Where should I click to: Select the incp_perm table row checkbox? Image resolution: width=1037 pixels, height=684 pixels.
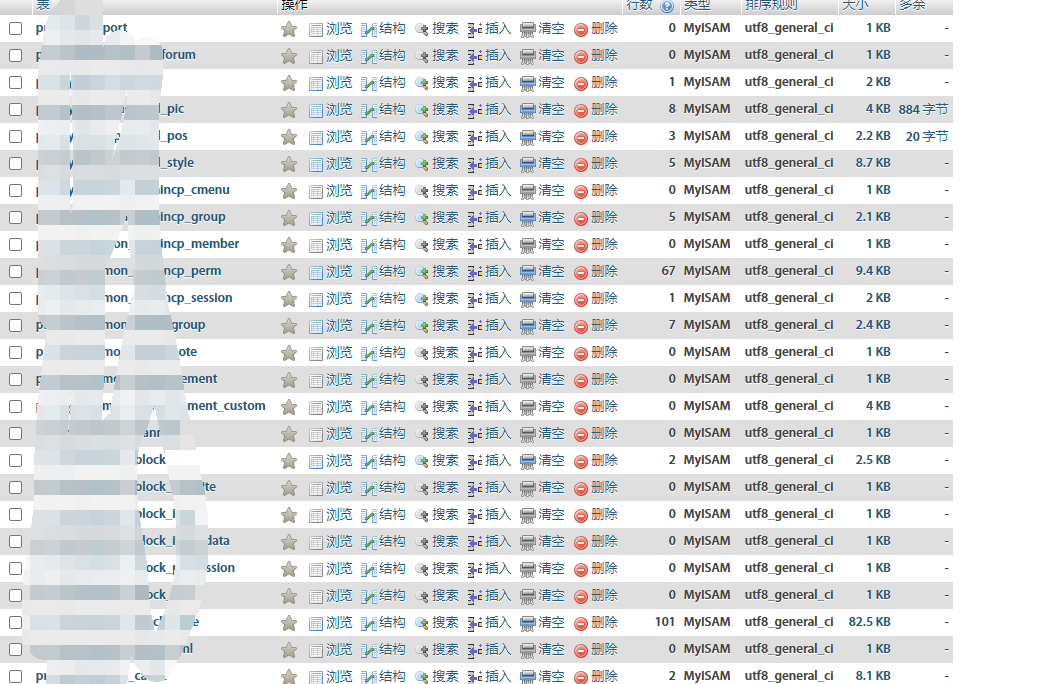click(15, 271)
